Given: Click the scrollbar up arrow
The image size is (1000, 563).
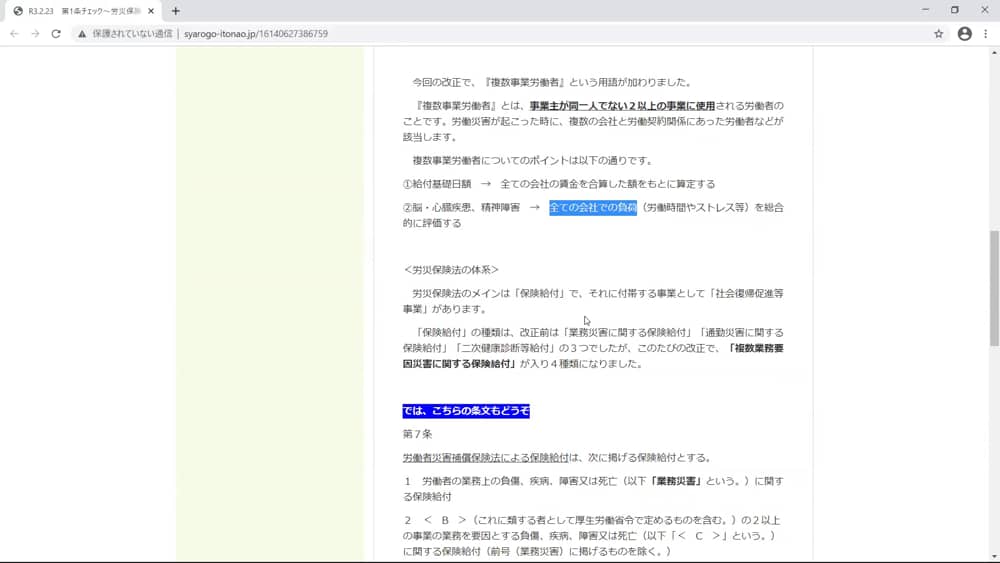Looking at the screenshot, I should (x=994, y=53).
